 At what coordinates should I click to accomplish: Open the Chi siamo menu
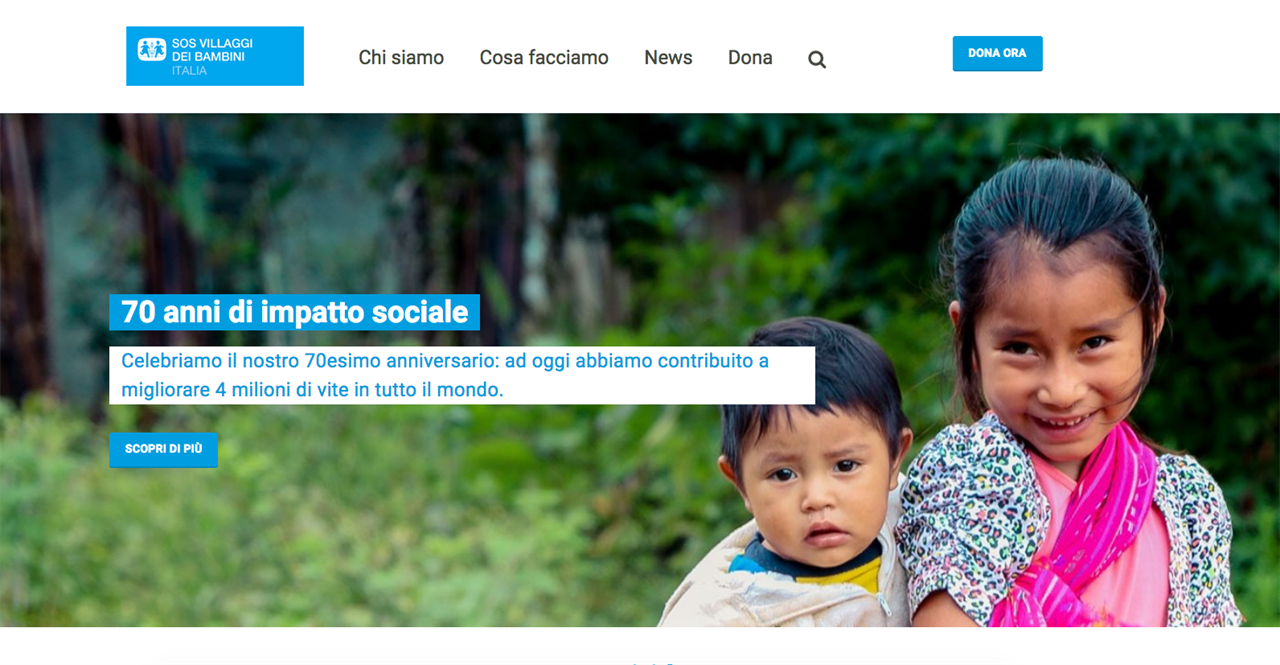(x=401, y=58)
